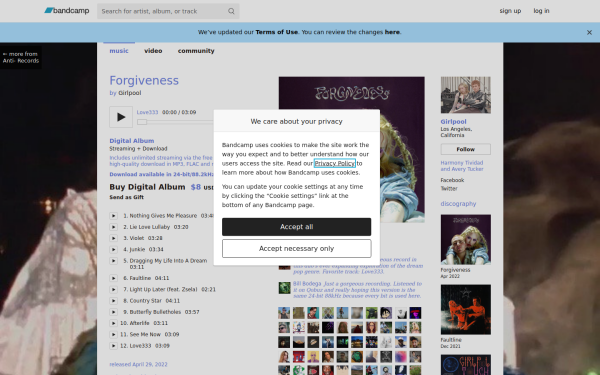600x375 pixels.
Task: Choose Accept necessary only
Action: point(297,249)
